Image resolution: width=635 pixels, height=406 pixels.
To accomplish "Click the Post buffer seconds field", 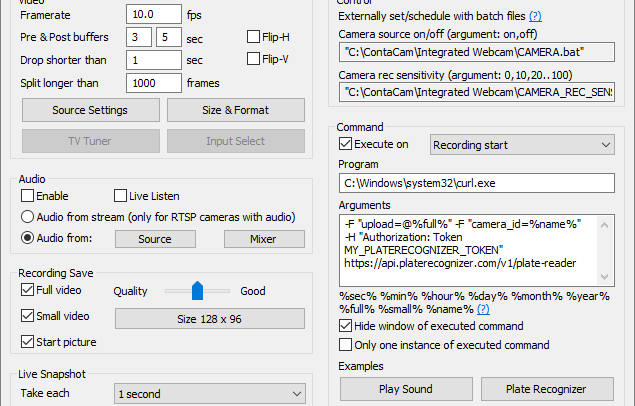I will pyautogui.click(x=168, y=37).
